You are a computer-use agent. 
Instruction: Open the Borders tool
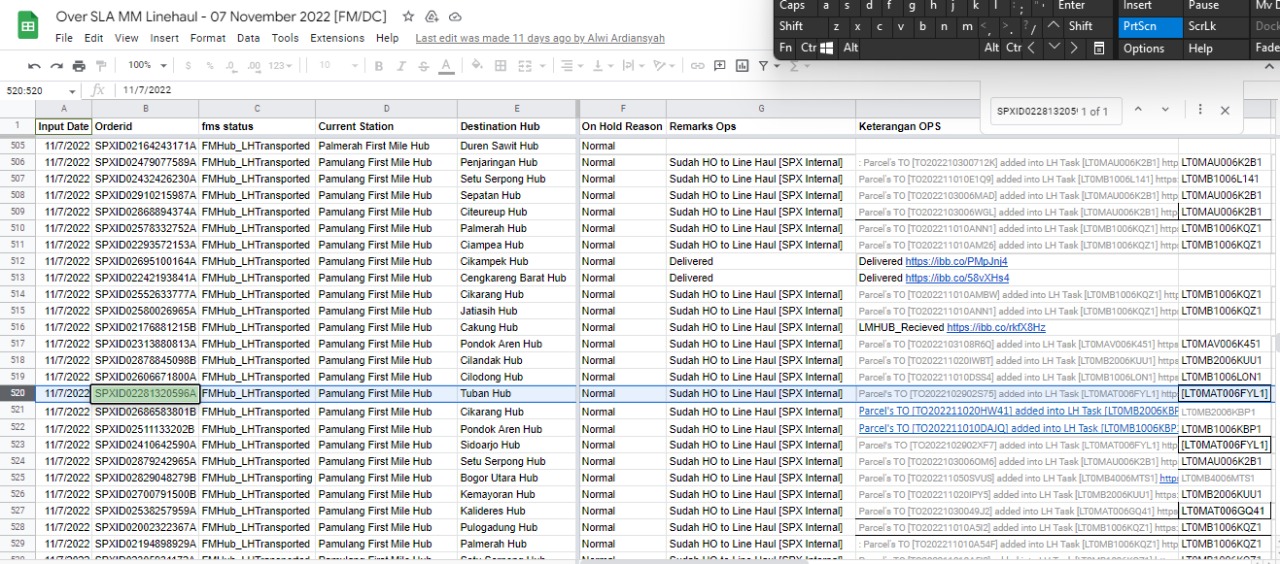tap(501, 66)
